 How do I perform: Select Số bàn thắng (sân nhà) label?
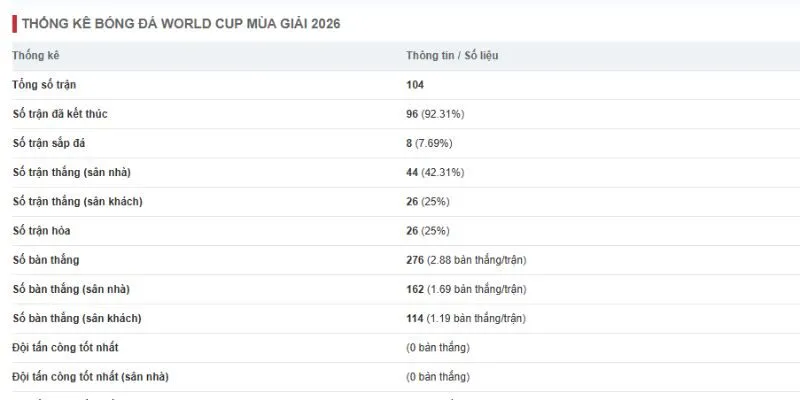71,289
